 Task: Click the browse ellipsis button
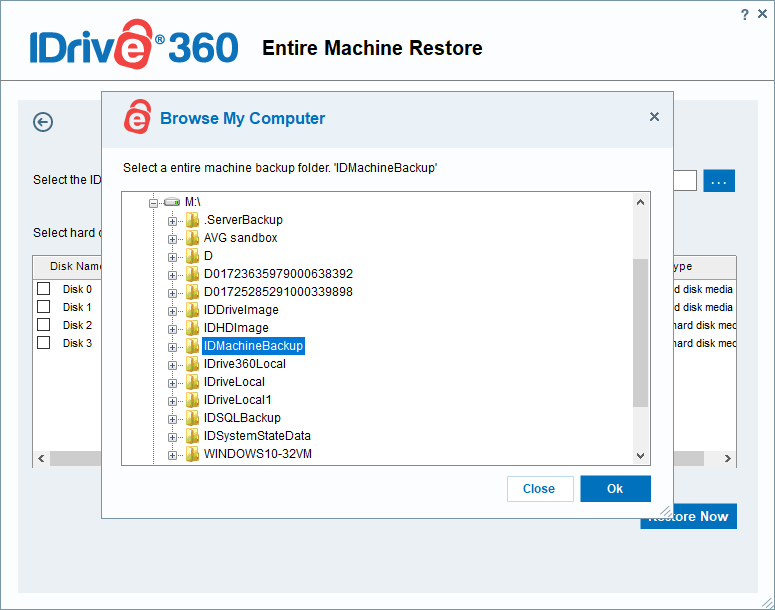coord(720,181)
